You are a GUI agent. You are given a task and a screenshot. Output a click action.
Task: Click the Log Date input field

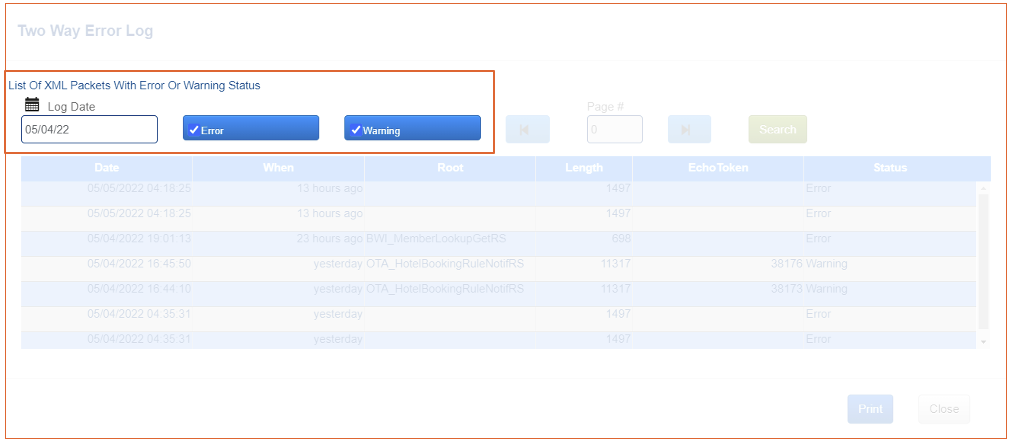coord(89,129)
